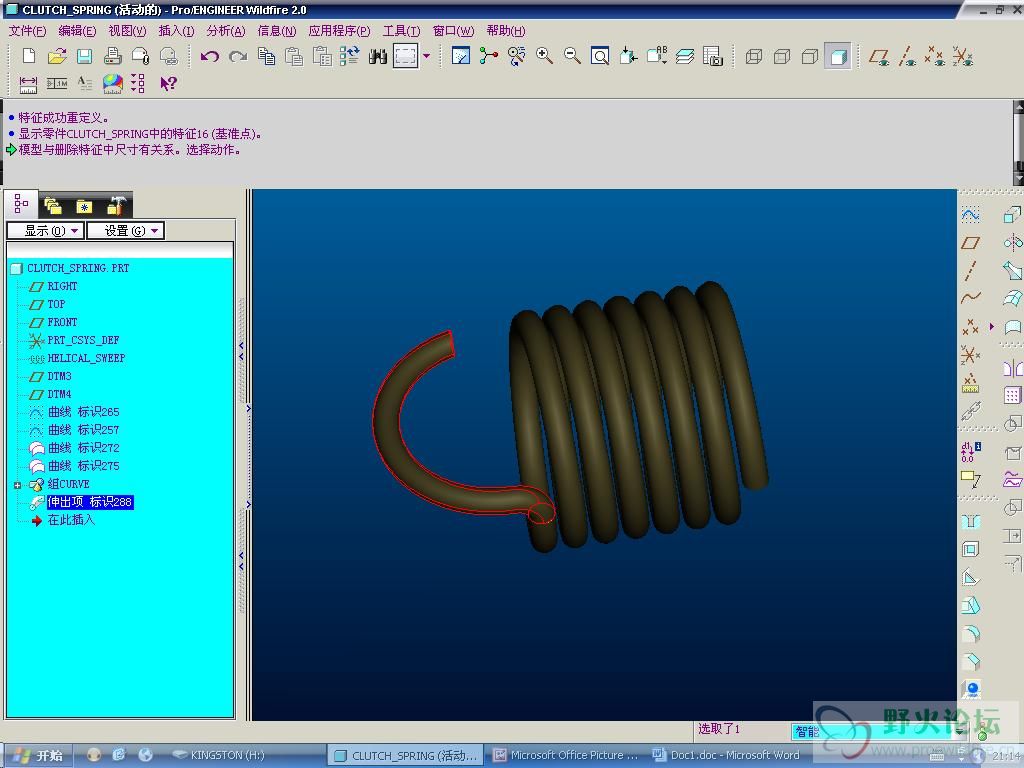The height and width of the screenshot is (768, 1024).
Task: Create a new file with New icon
Action: [29, 56]
